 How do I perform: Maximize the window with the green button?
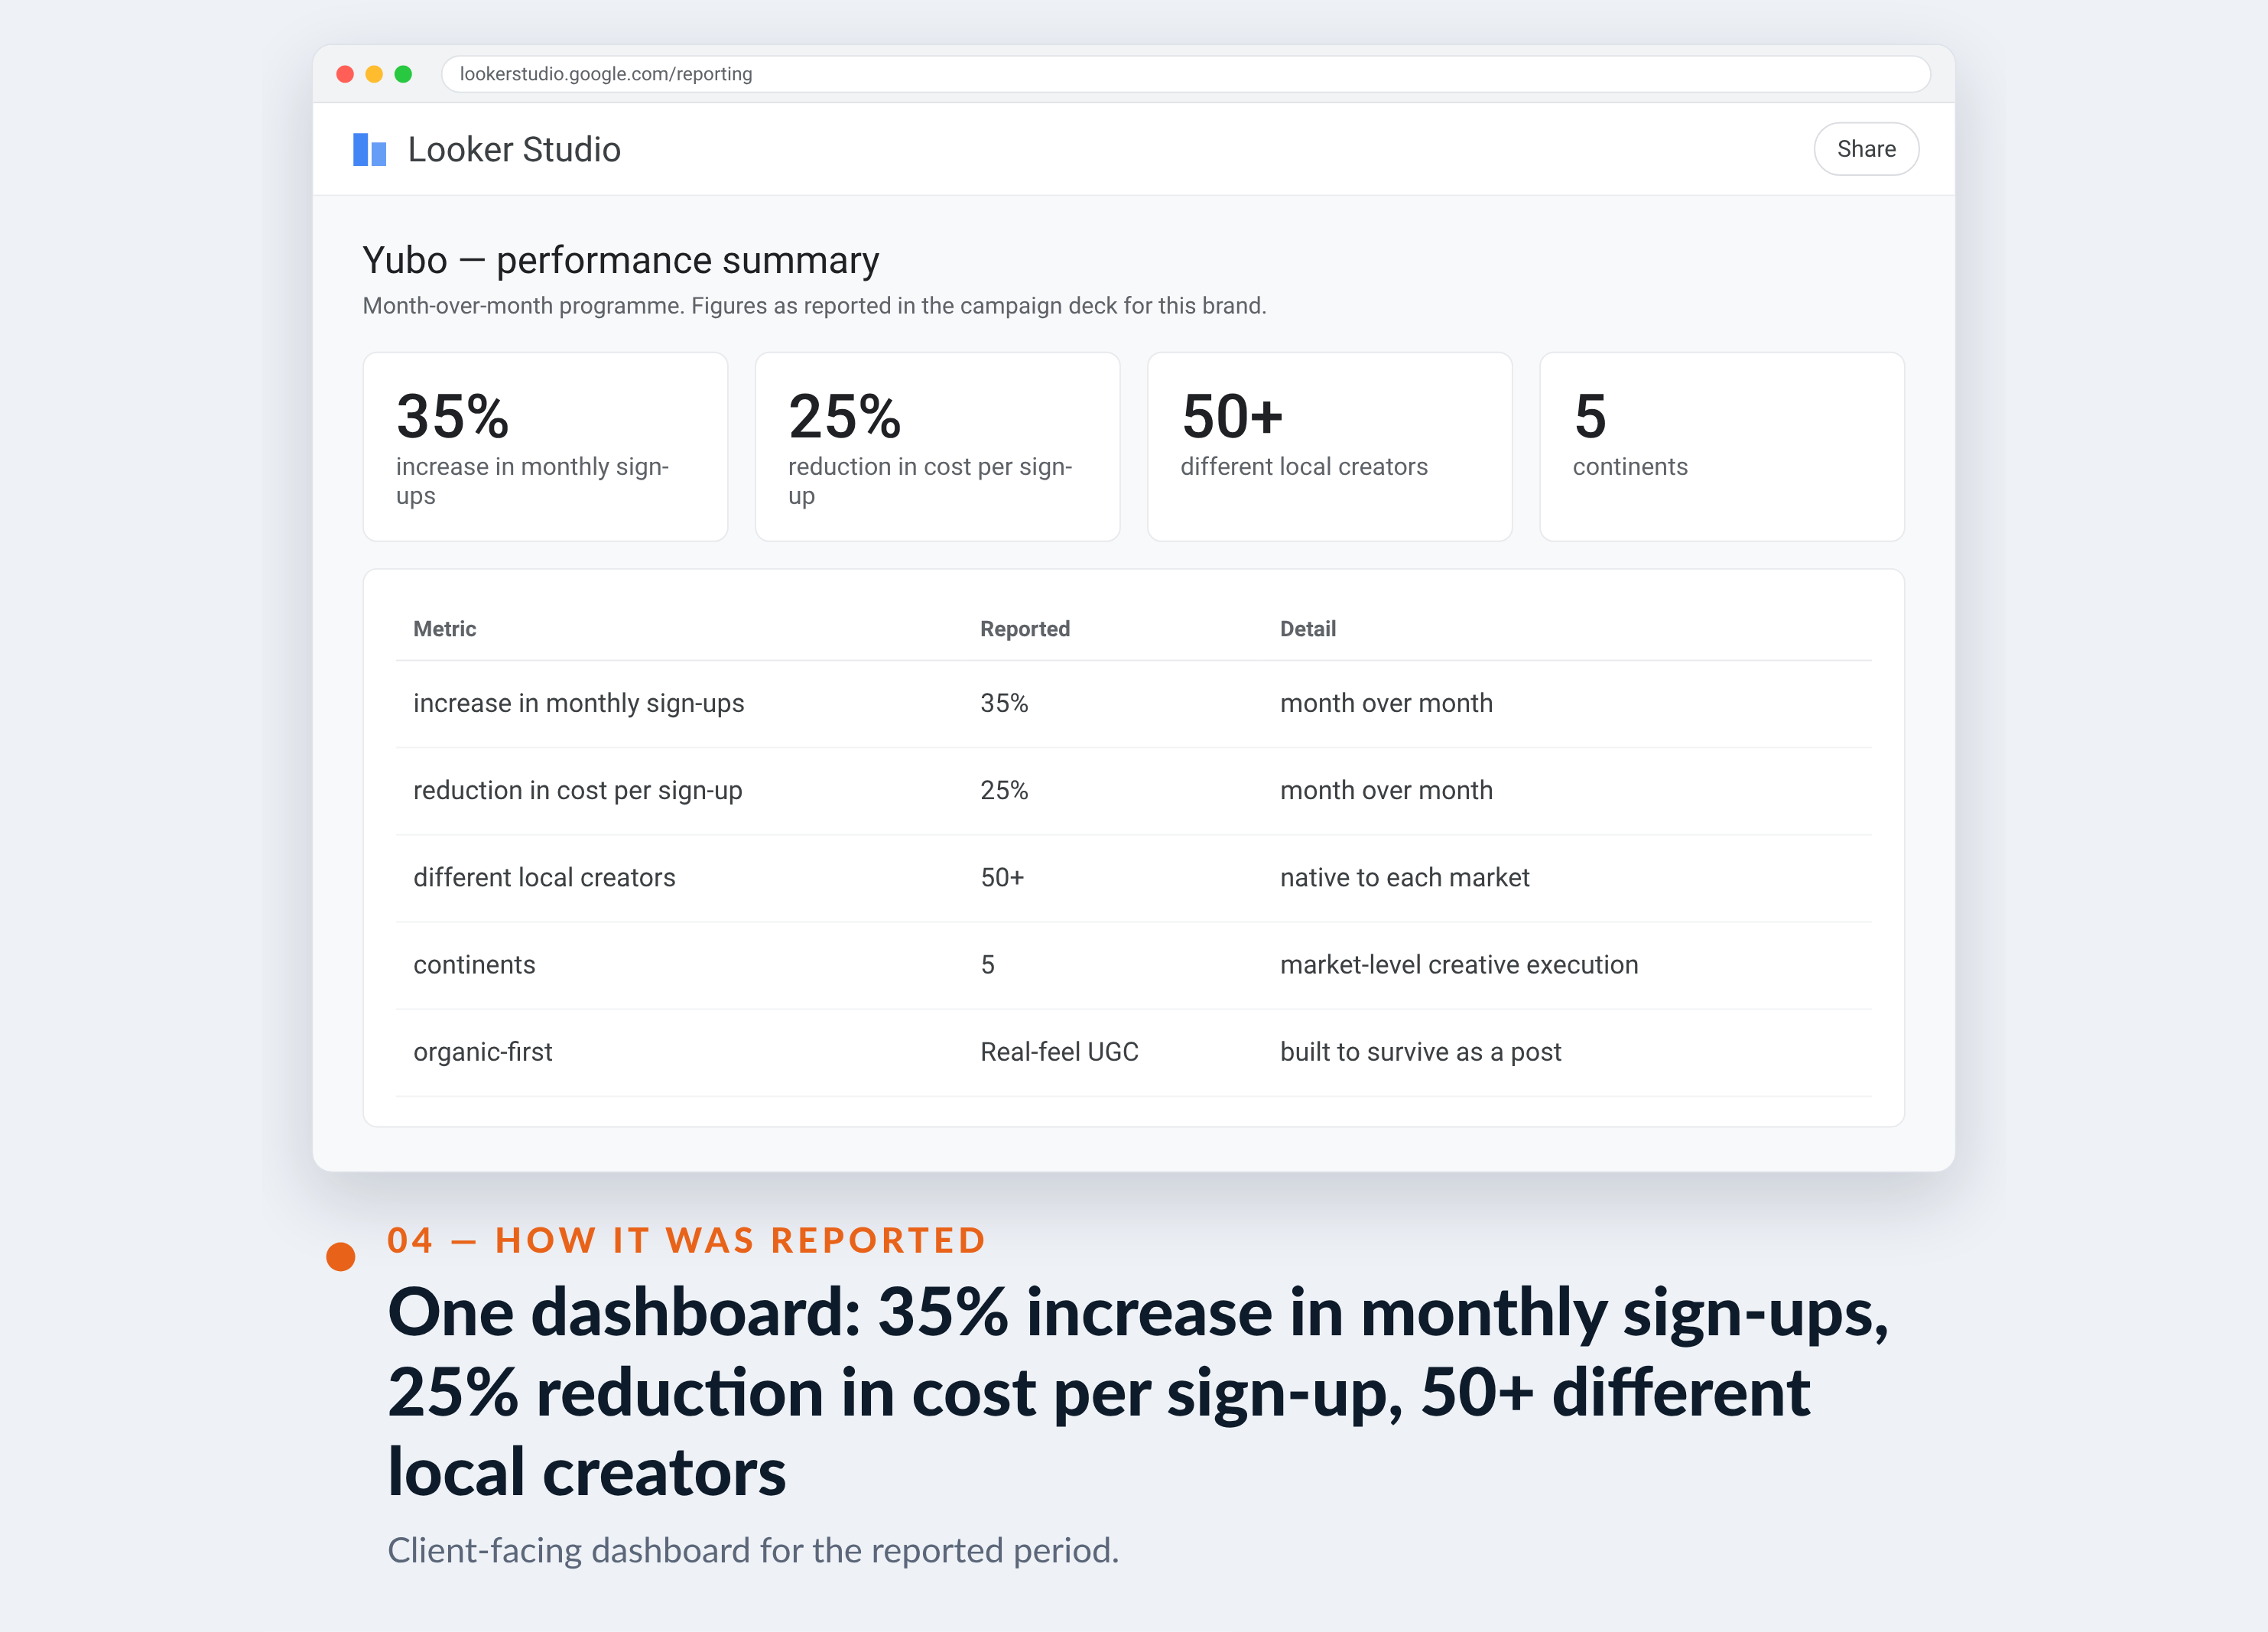coord(403,74)
